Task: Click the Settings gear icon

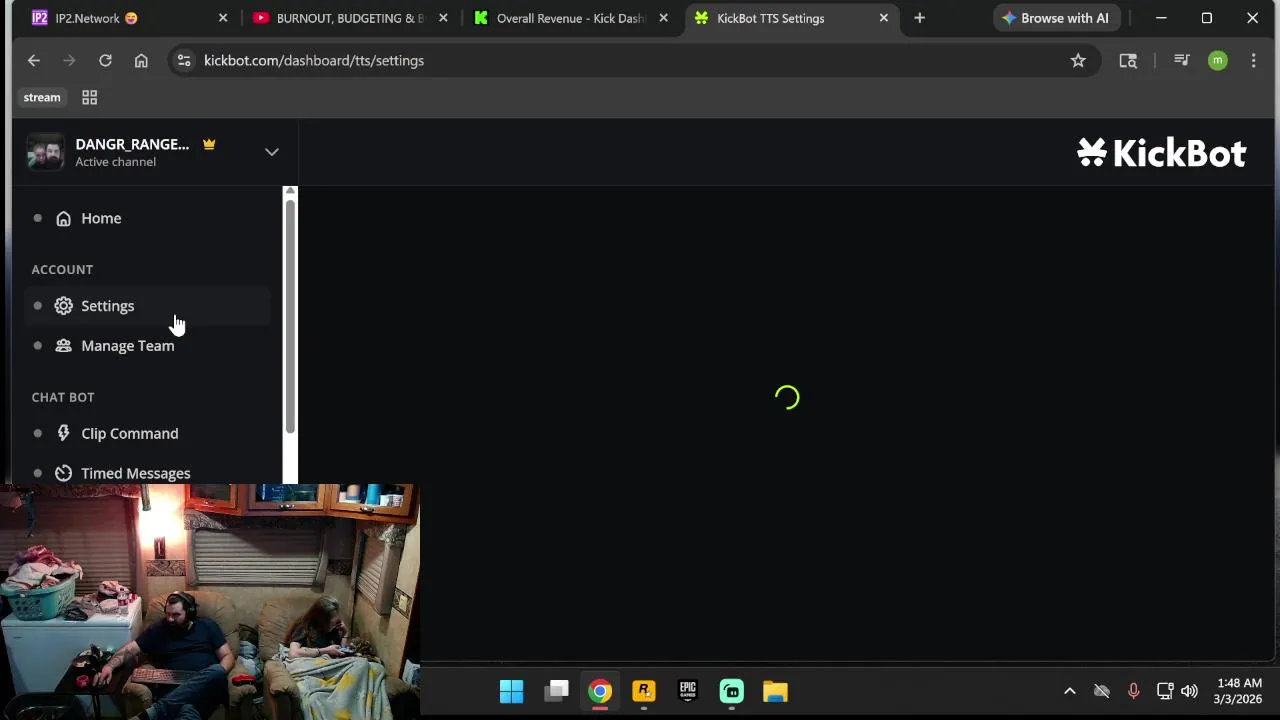Action: point(63,306)
